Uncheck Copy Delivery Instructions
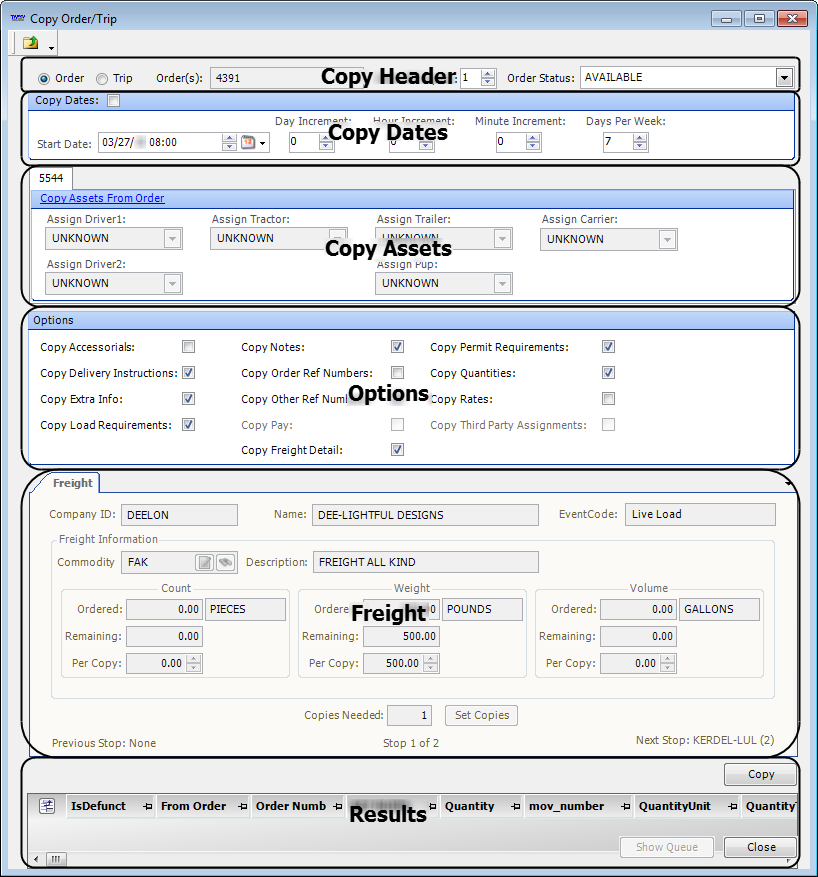 (188, 373)
